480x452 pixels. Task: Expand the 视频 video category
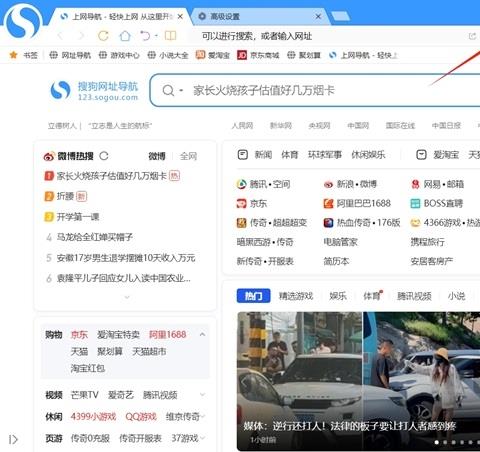[202, 395]
